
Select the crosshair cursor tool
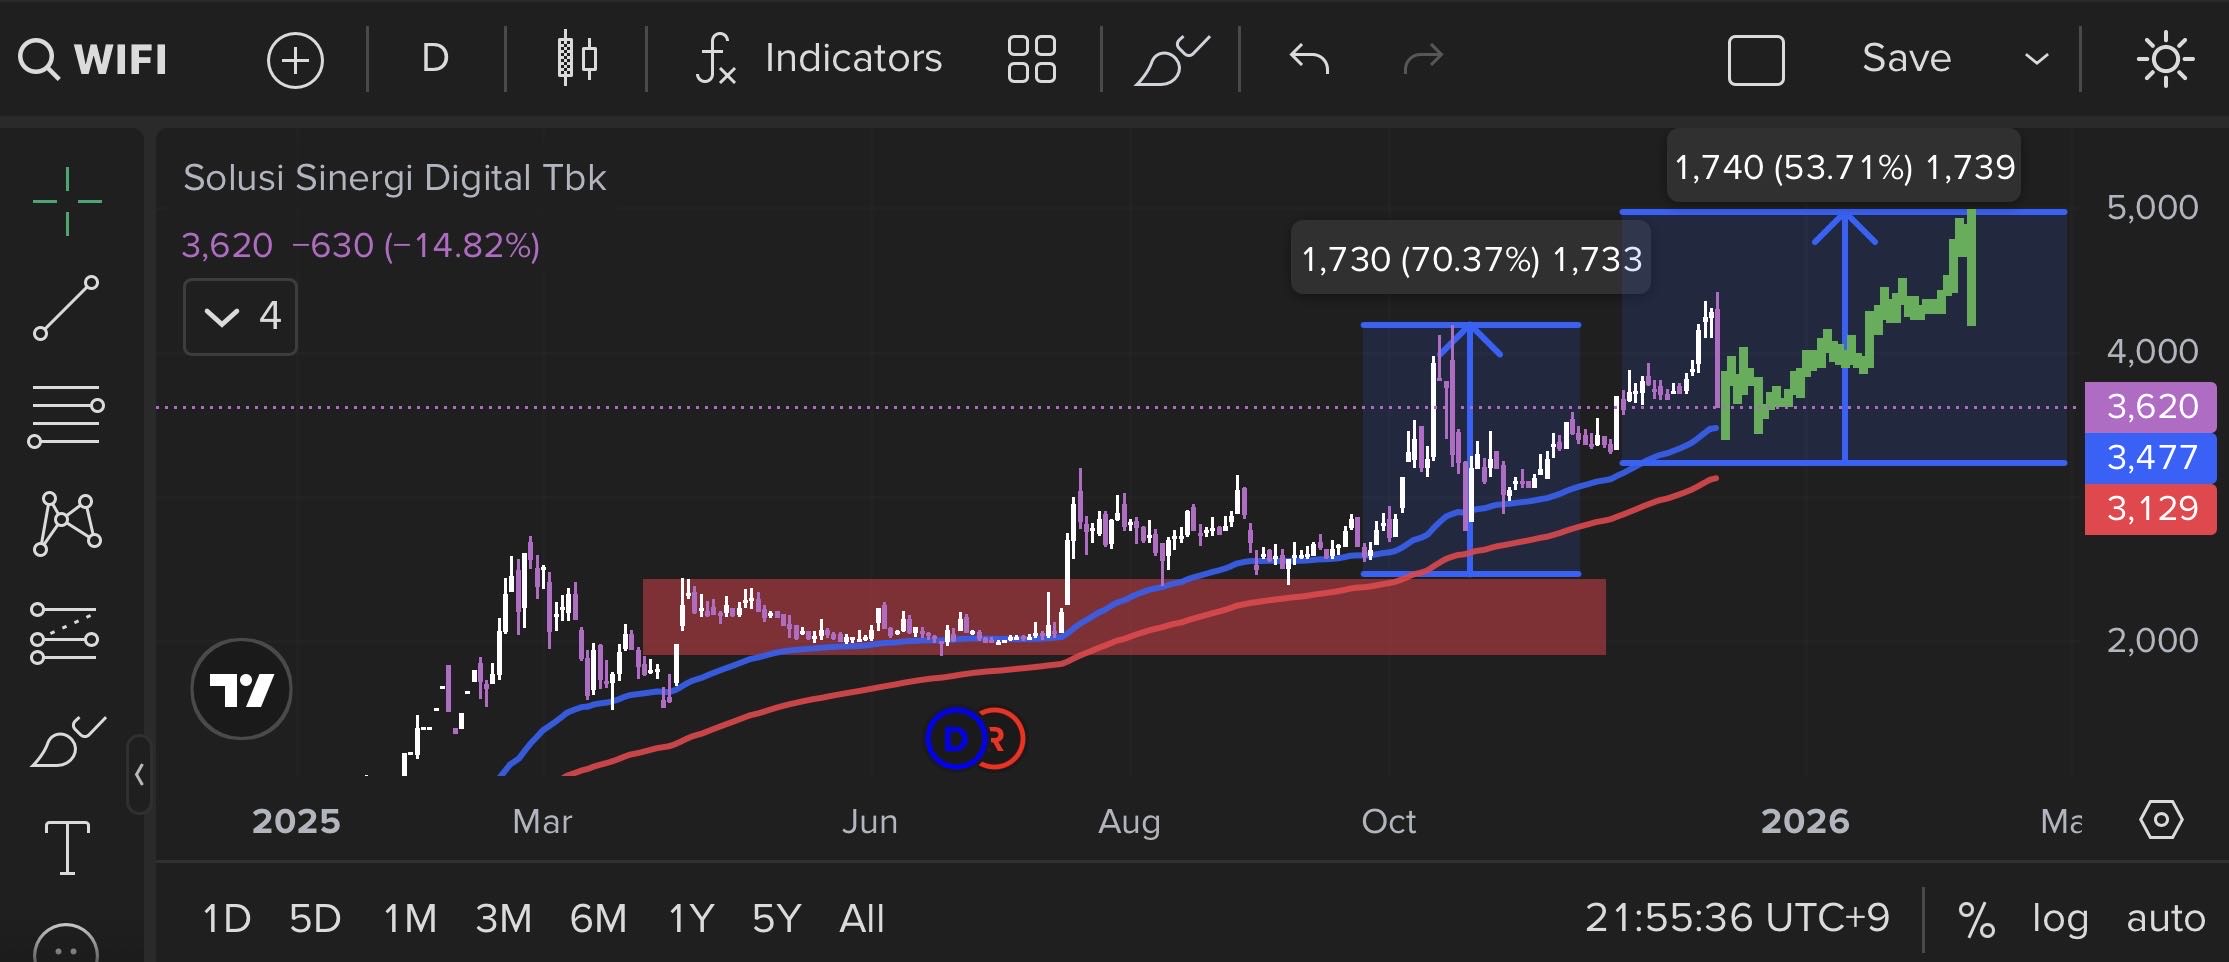67,202
